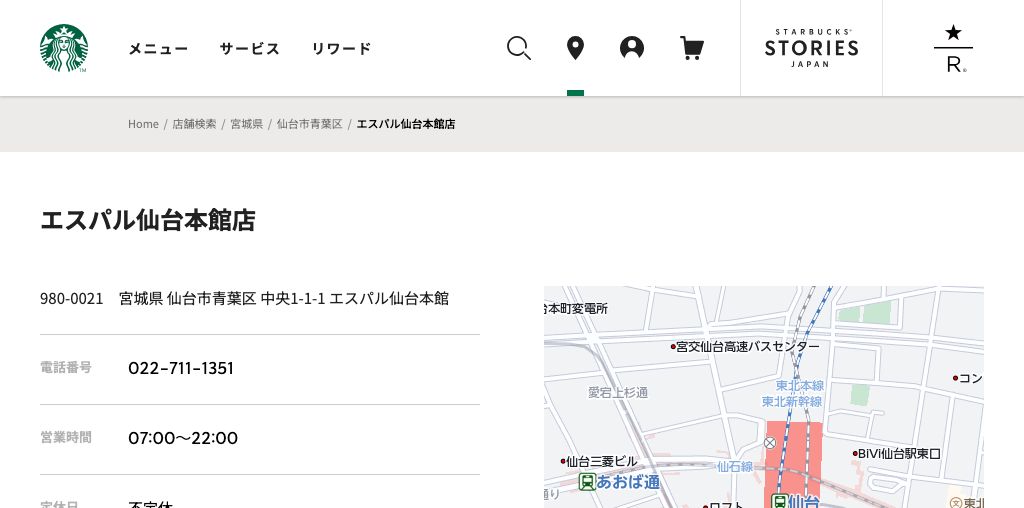1024x508 pixels.
Task: Click the エスパル仙台本館店 breadcrumb text
Action: (x=406, y=124)
